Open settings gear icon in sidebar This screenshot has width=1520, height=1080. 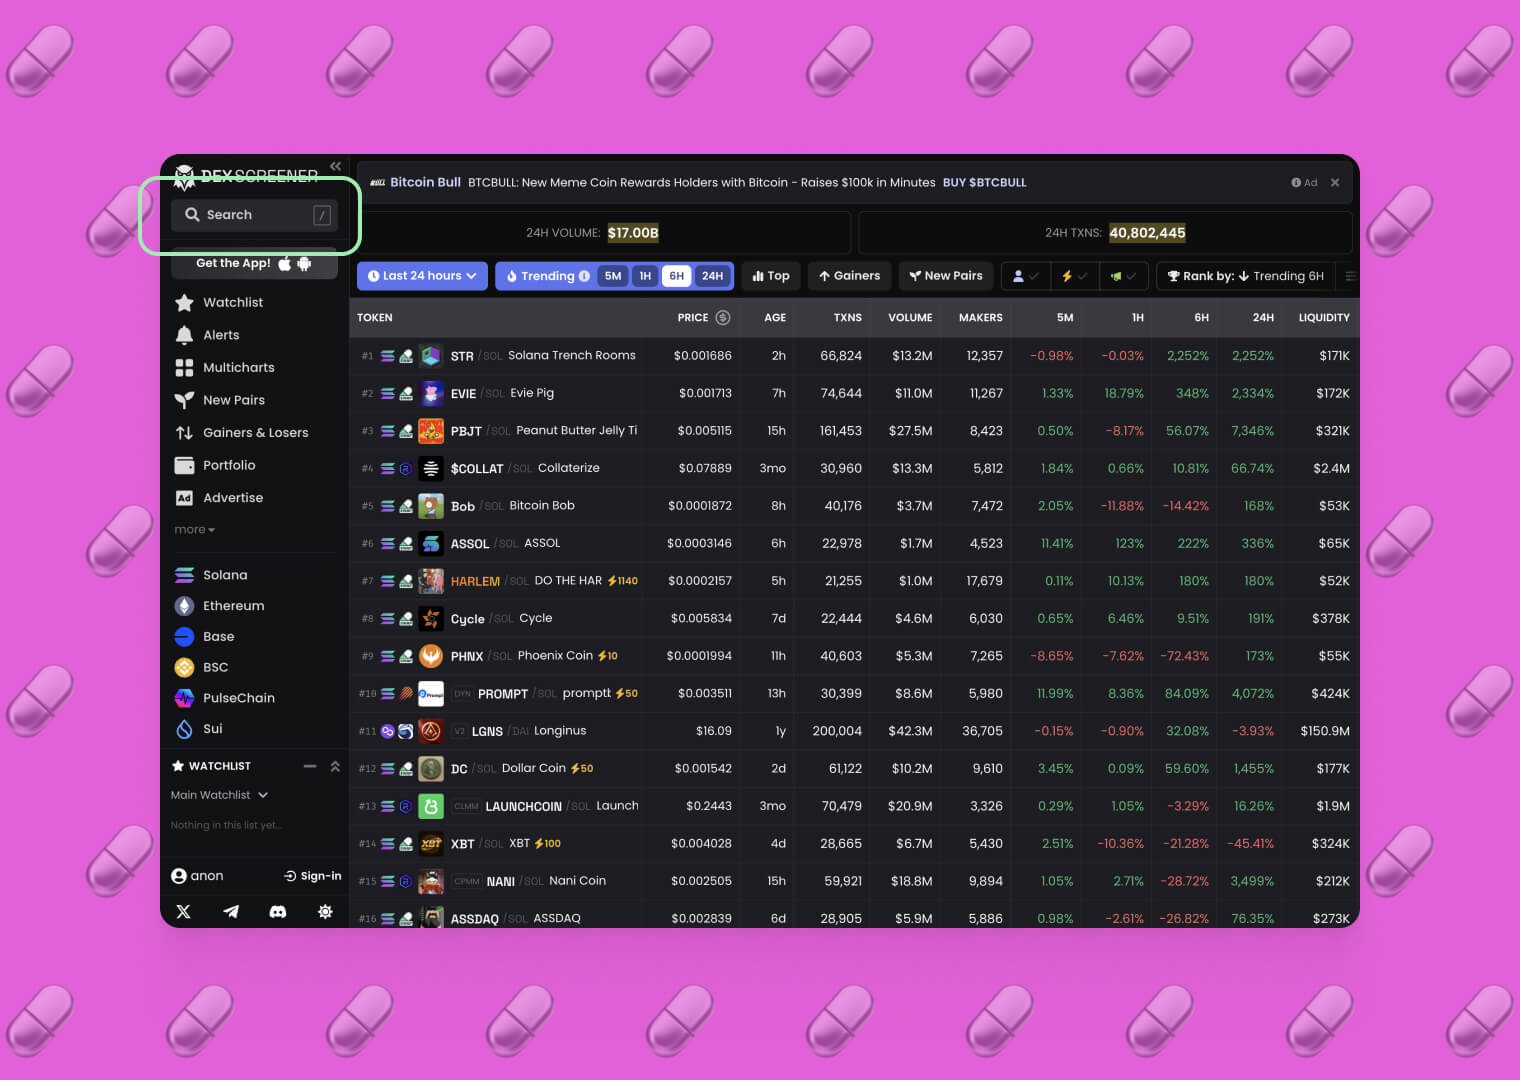(x=325, y=911)
